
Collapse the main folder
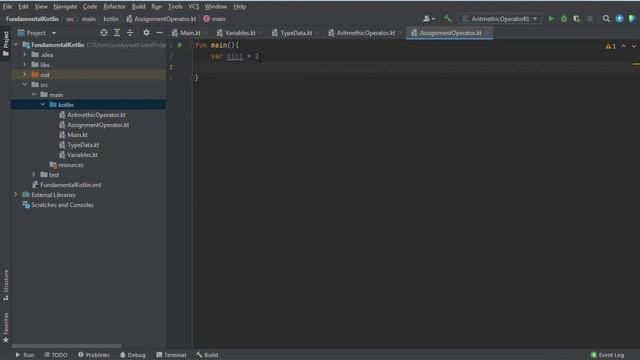pyautogui.click(x=34, y=94)
